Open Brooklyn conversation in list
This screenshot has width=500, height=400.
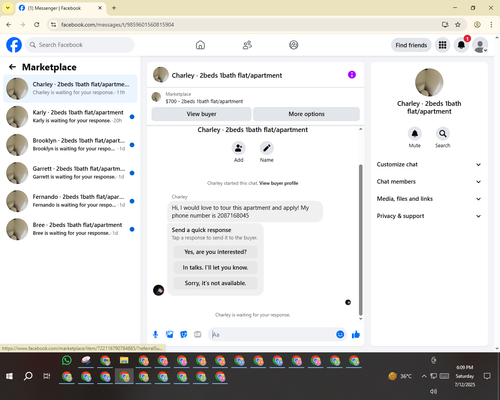70,145
